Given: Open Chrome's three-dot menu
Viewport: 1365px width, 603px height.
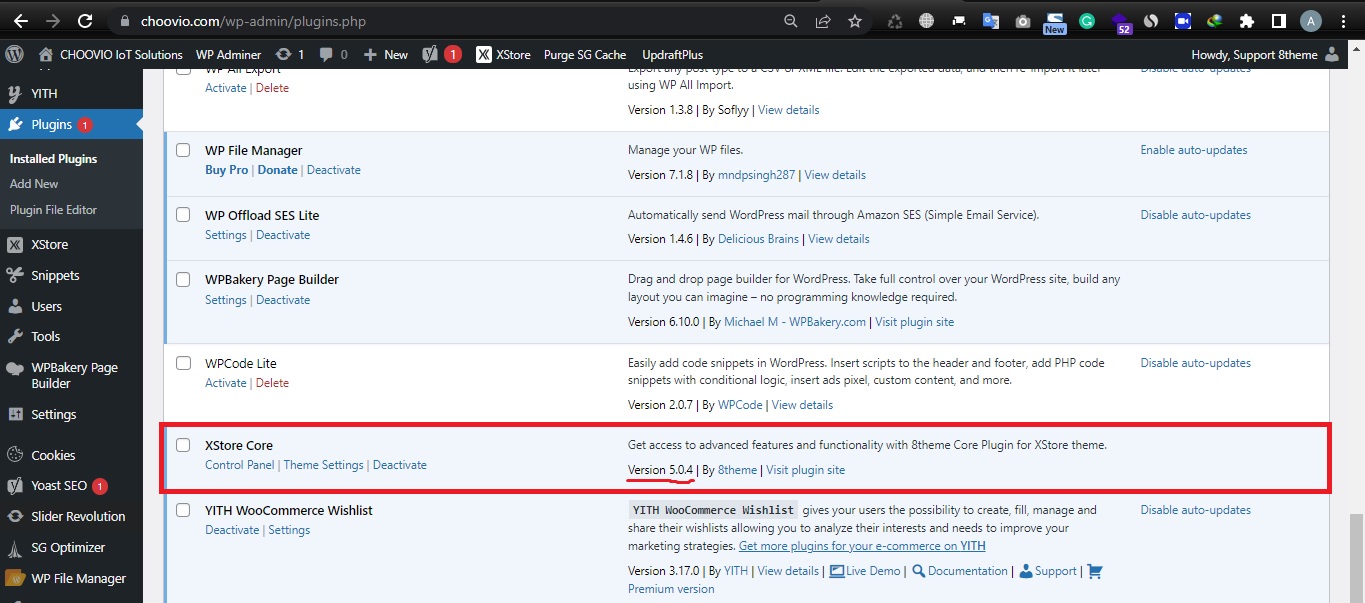Looking at the screenshot, I should coord(1344,20).
